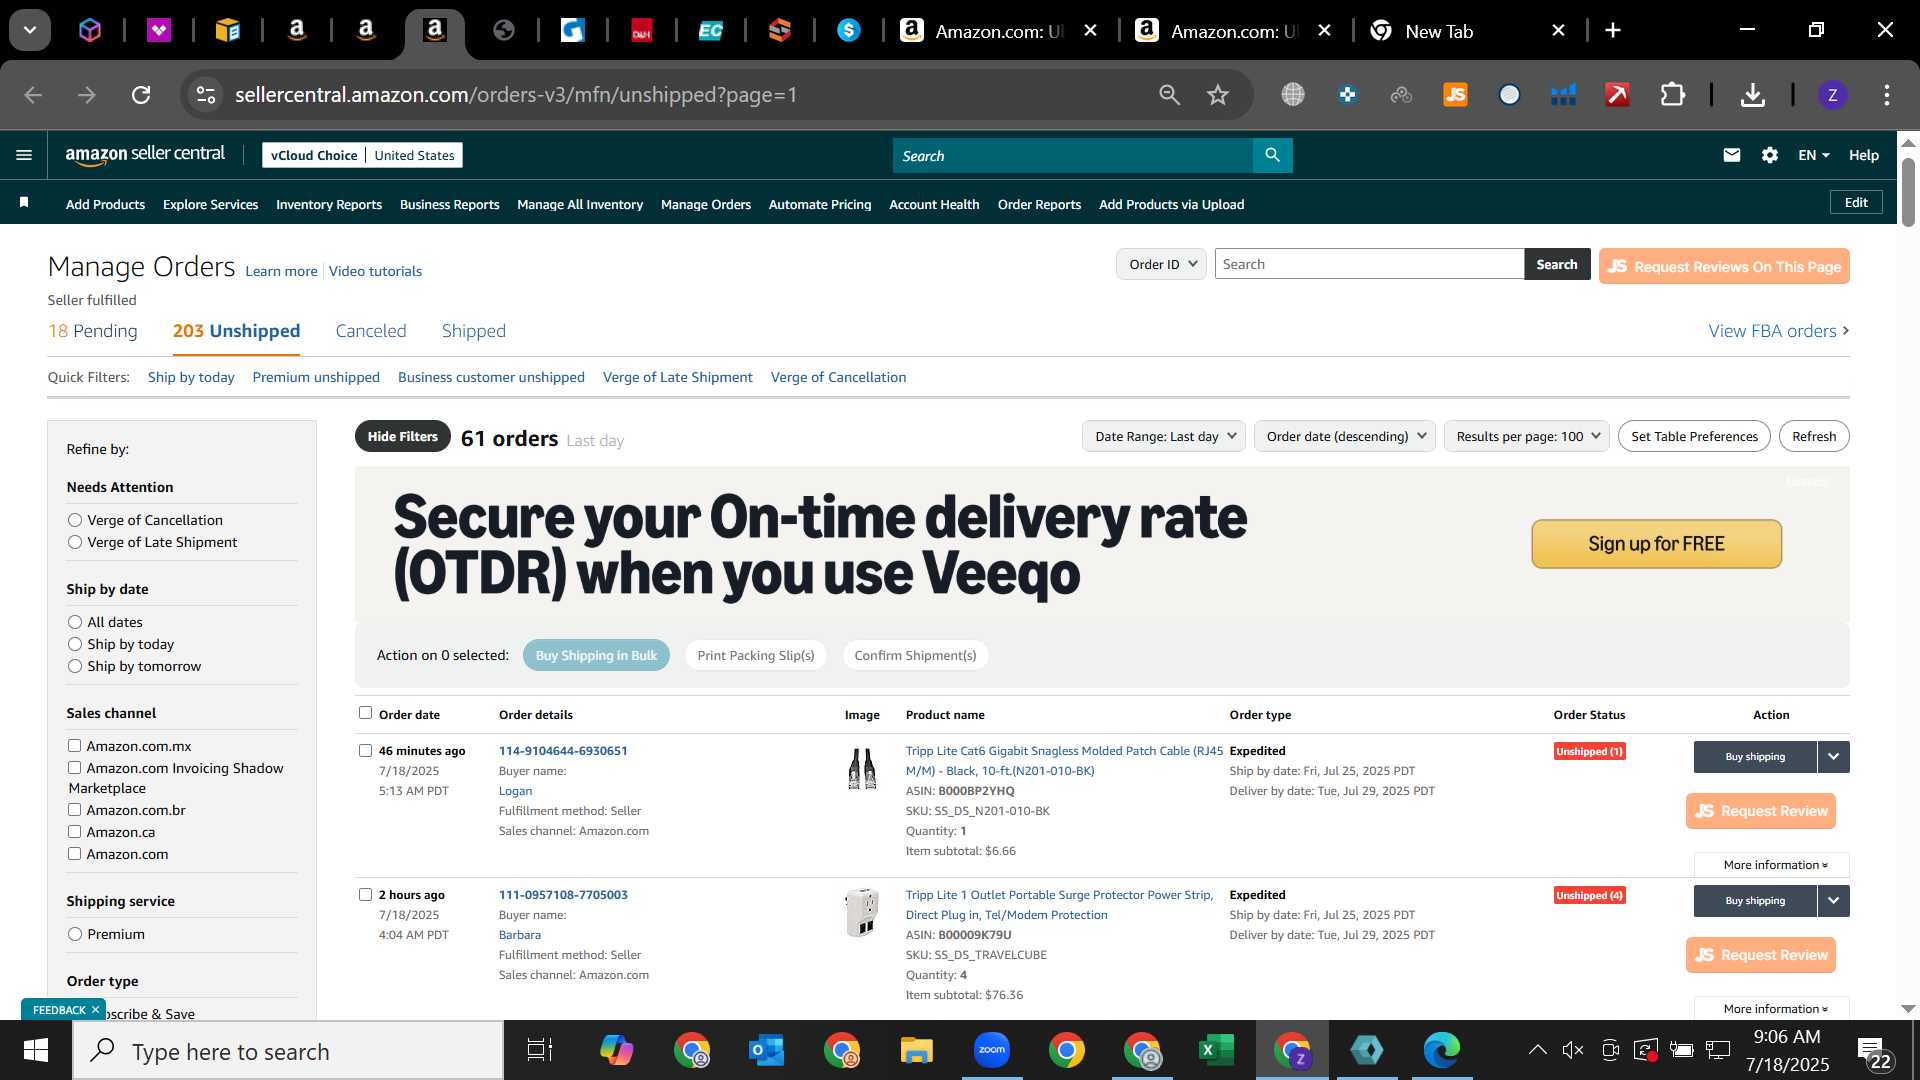The height and width of the screenshot is (1080, 1920).
Task: Open the Results per page dropdown
Action: pyautogui.click(x=1527, y=436)
